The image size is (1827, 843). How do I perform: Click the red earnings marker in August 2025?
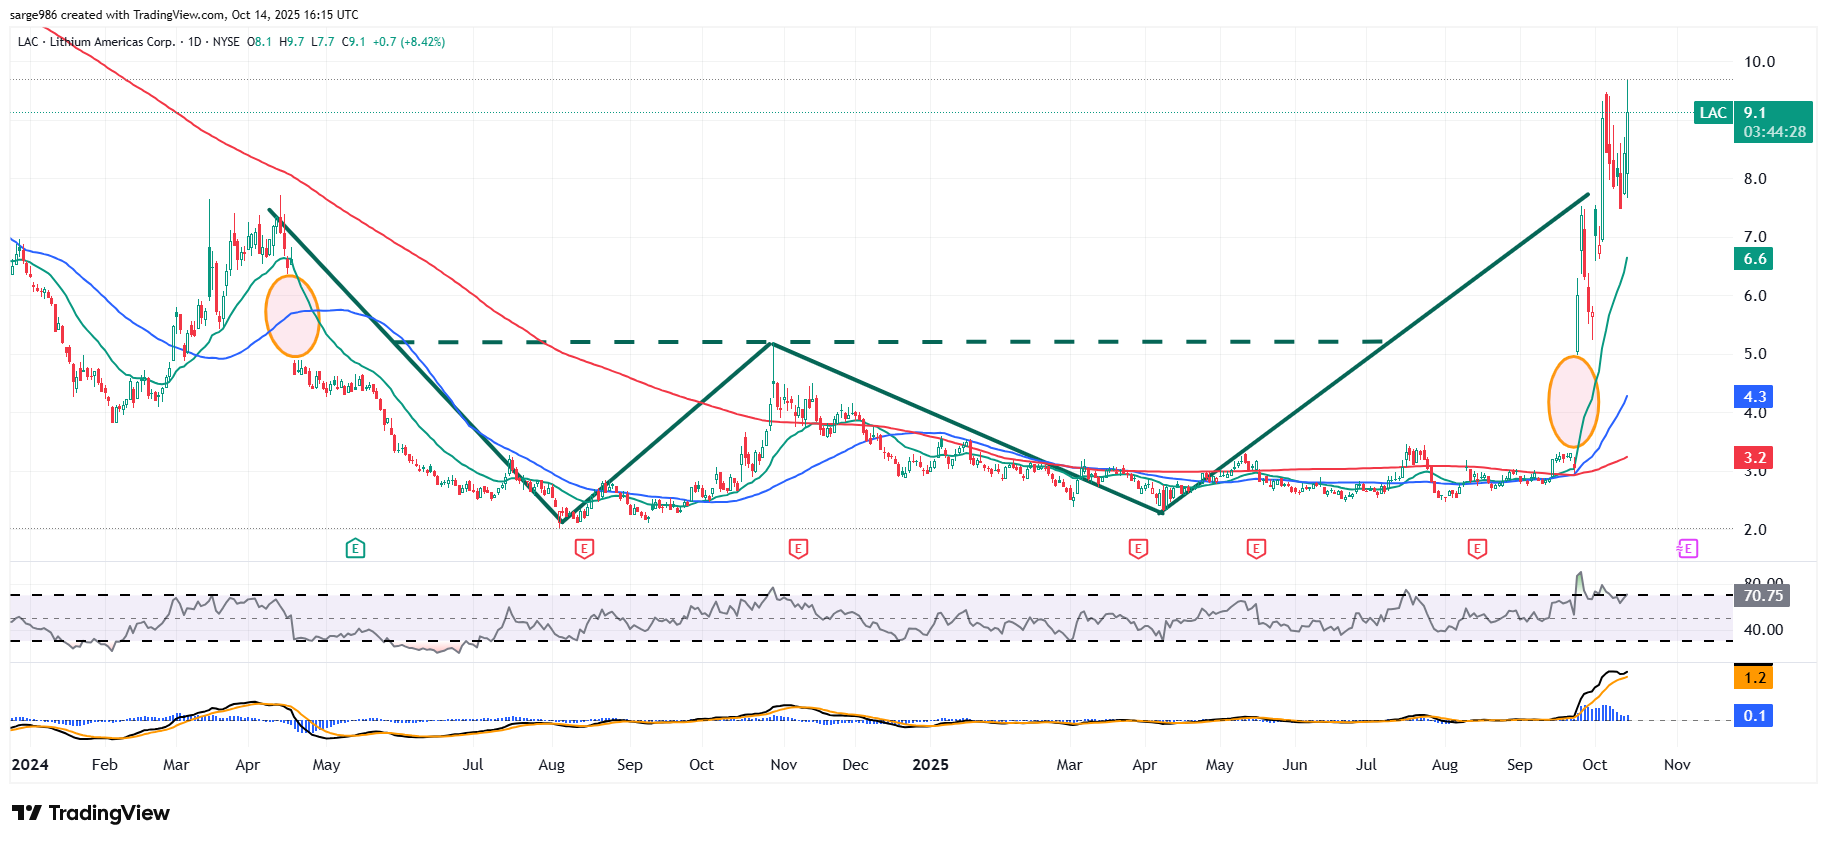coord(1477,548)
